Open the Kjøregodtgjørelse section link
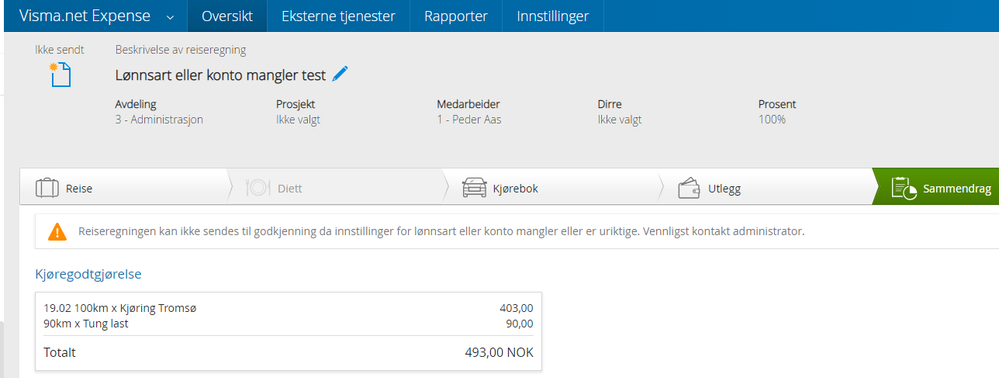Screen dimensions: 999x378 pos(88,275)
